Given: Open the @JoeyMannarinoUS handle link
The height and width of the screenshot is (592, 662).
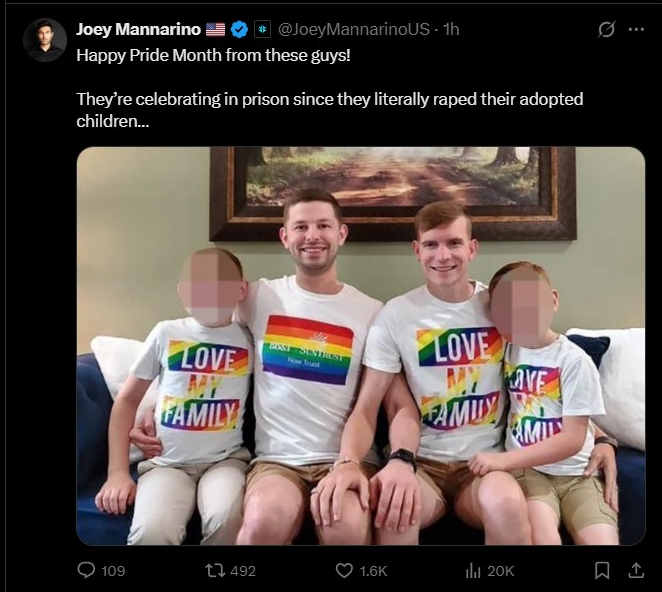Looking at the screenshot, I should (x=354, y=29).
